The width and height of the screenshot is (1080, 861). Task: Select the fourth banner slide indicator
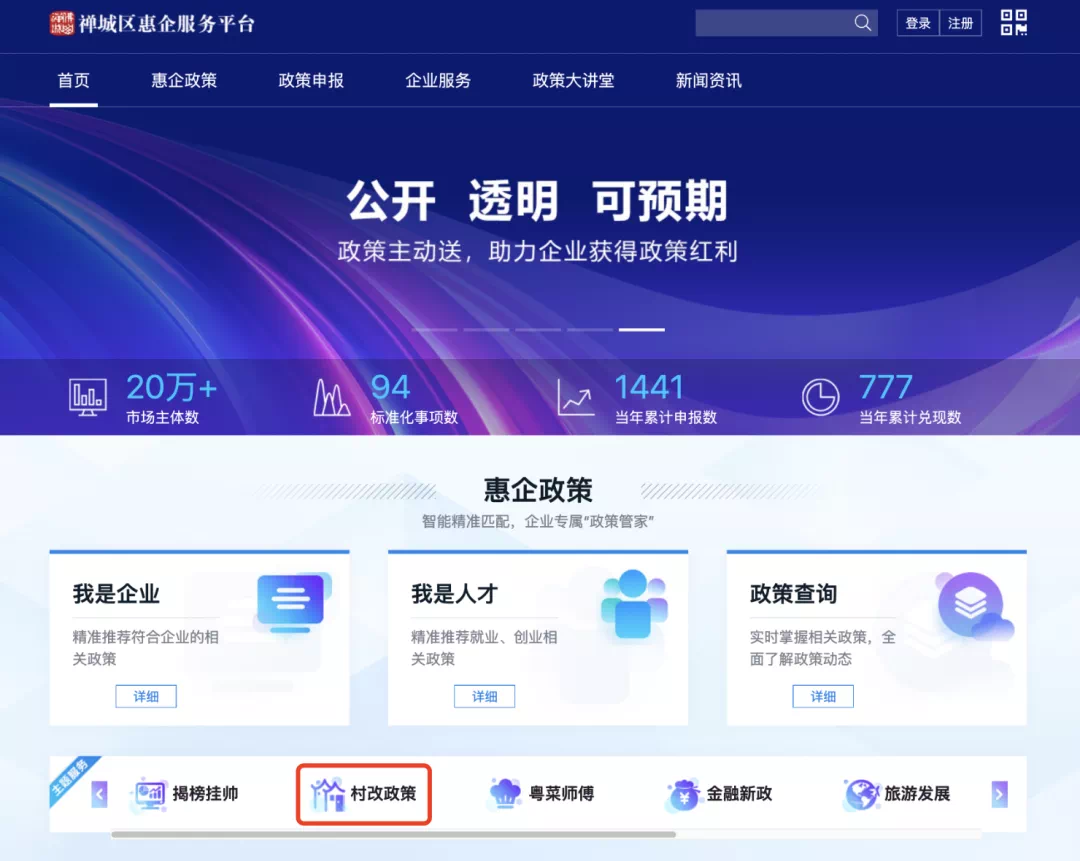coord(590,330)
